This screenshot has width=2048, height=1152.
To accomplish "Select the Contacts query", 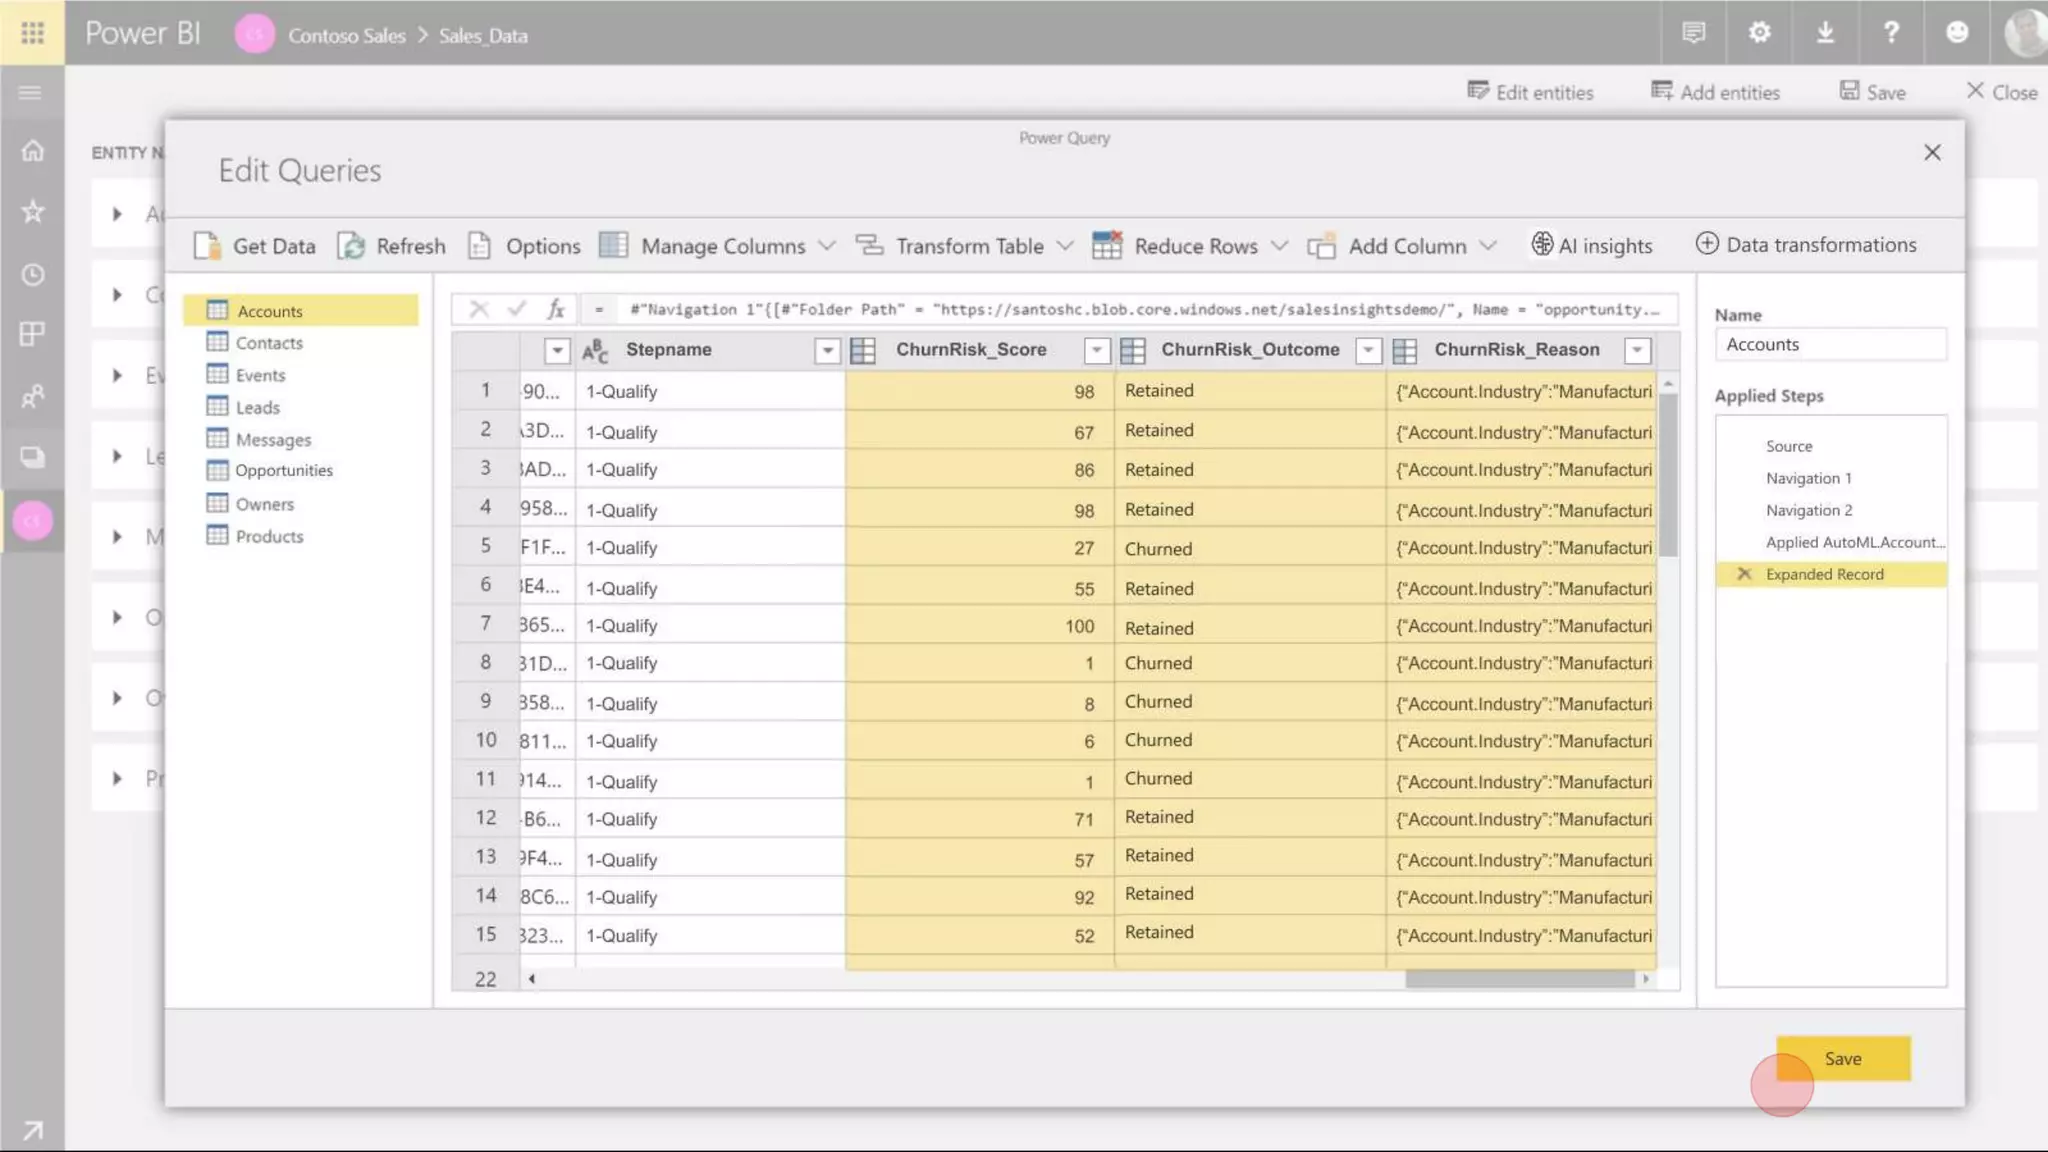I will [x=268, y=343].
